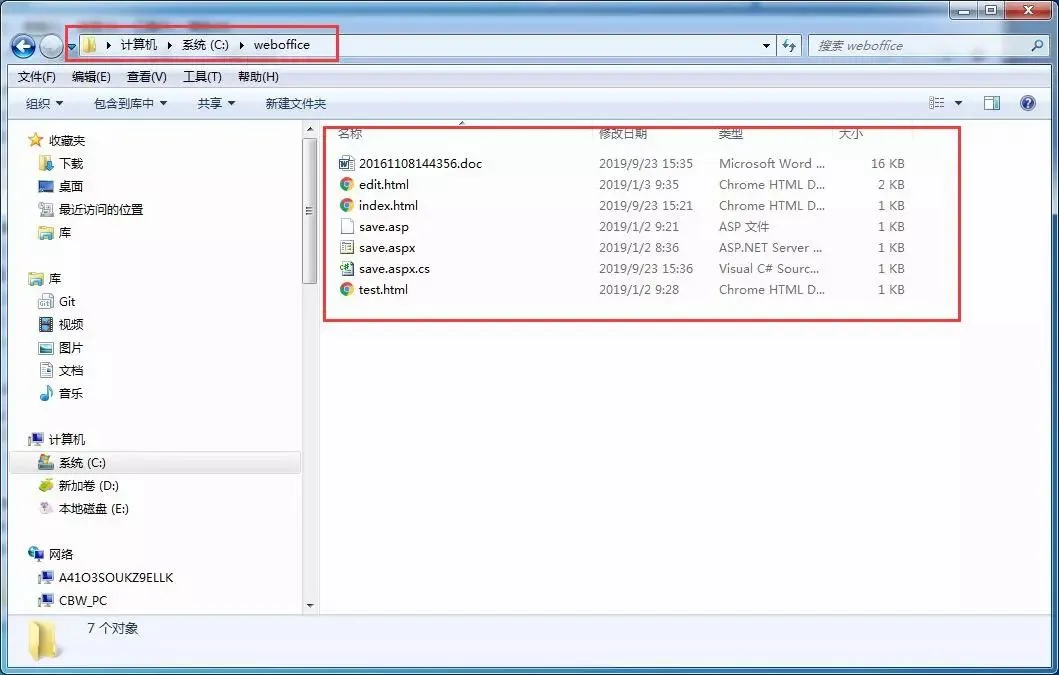Click the star icon next to 收藏夹
Image resolution: width=1059 pixels, height=675 pixels.
(x=35, y=140)
